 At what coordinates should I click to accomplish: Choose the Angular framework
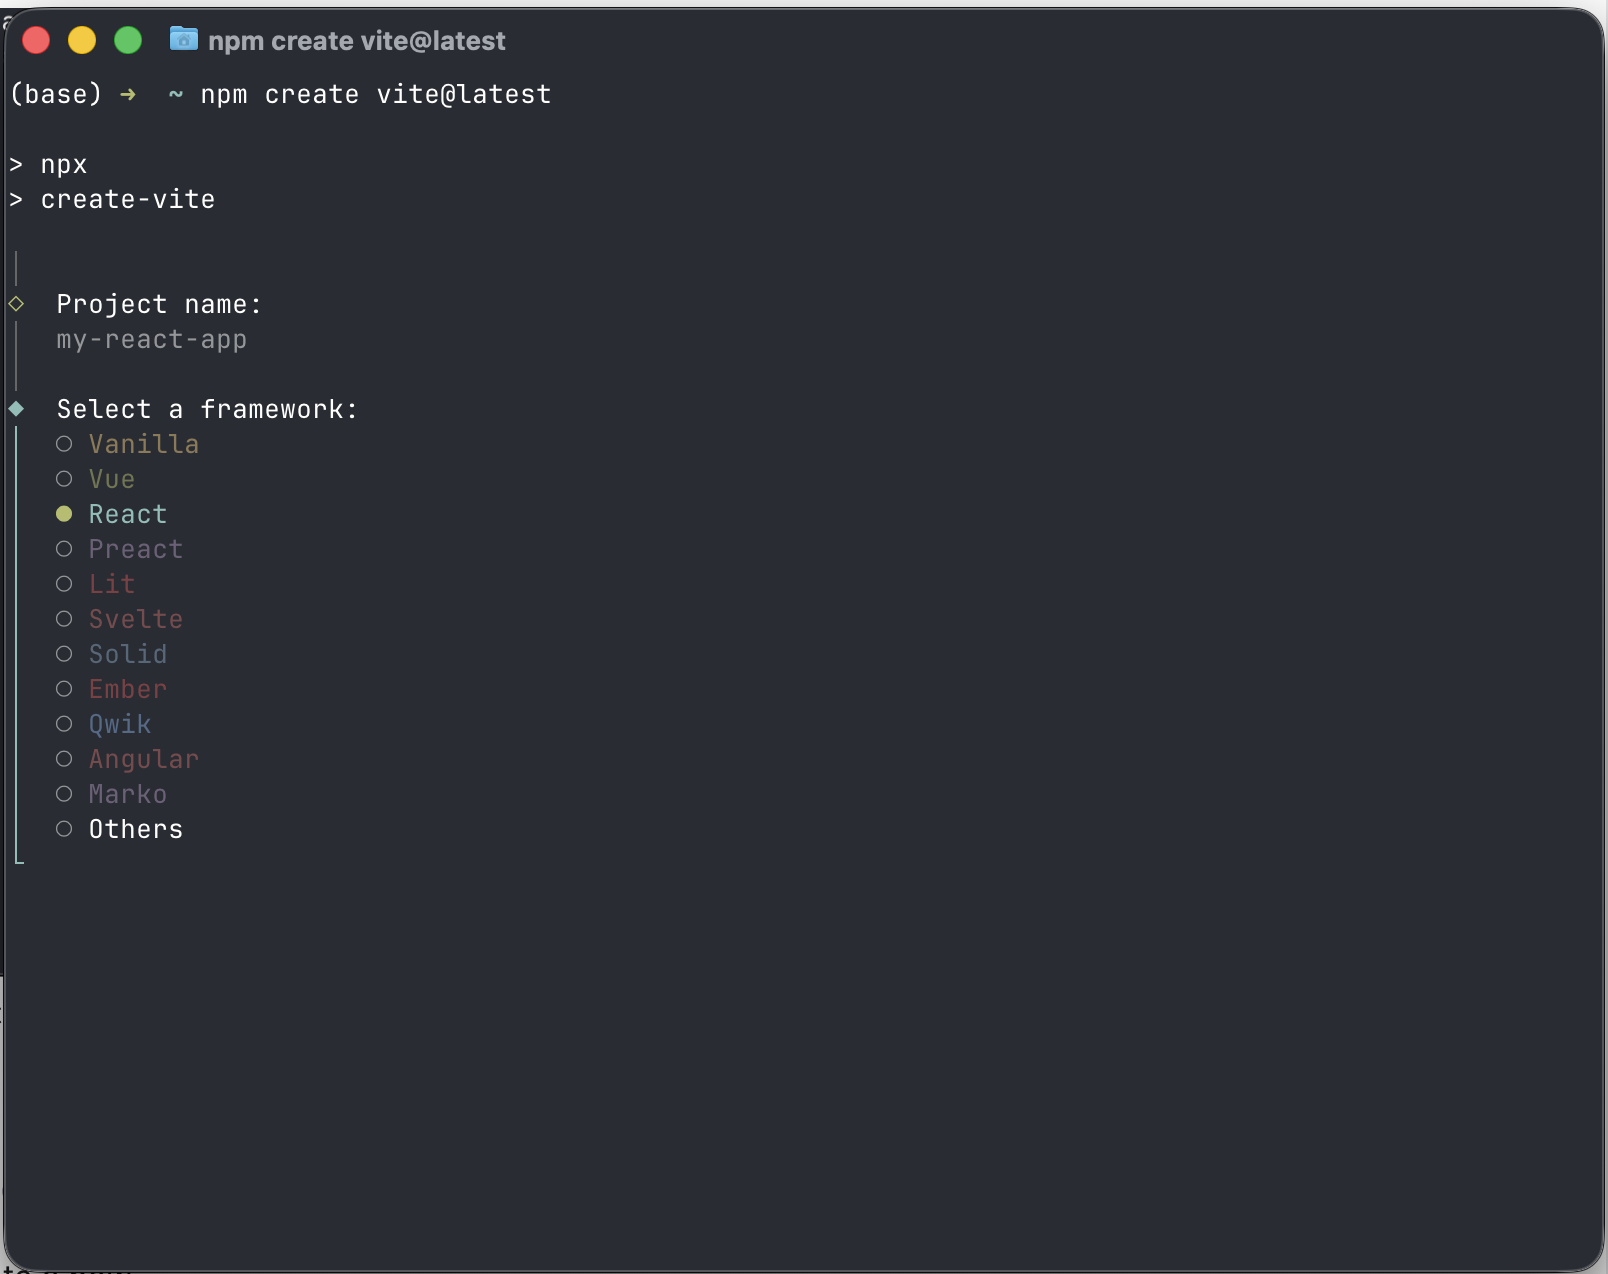tap(143, 759)
